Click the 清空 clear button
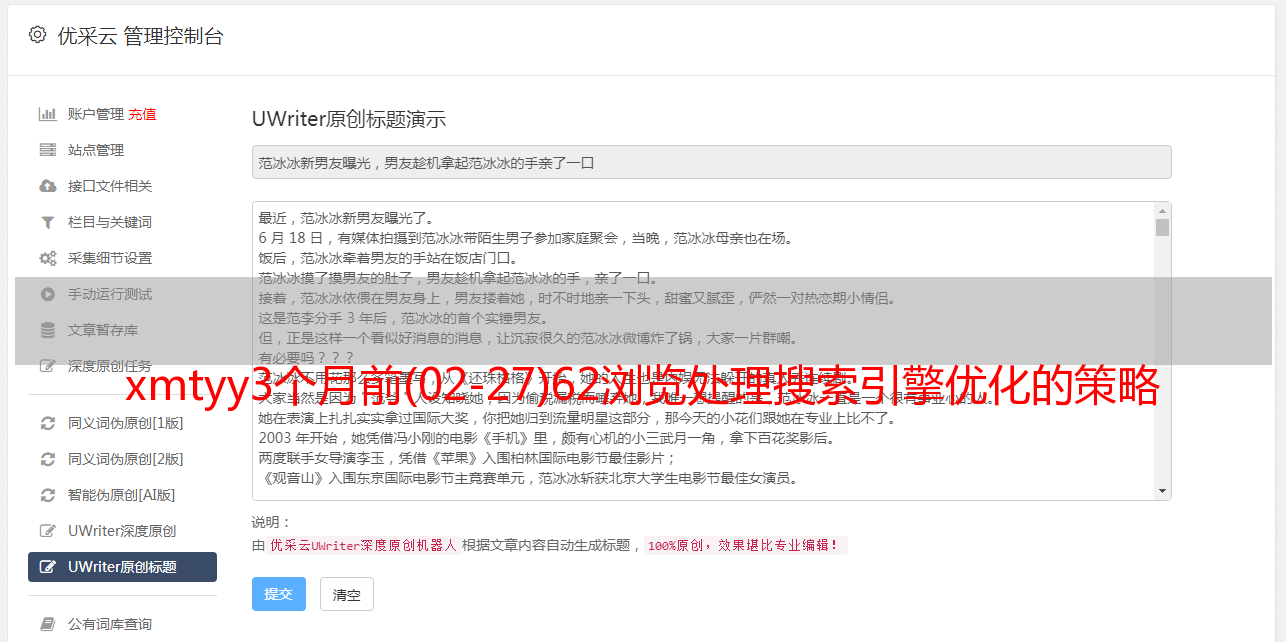The height and width of the screenshot is (642, 1286). (347, 594)
